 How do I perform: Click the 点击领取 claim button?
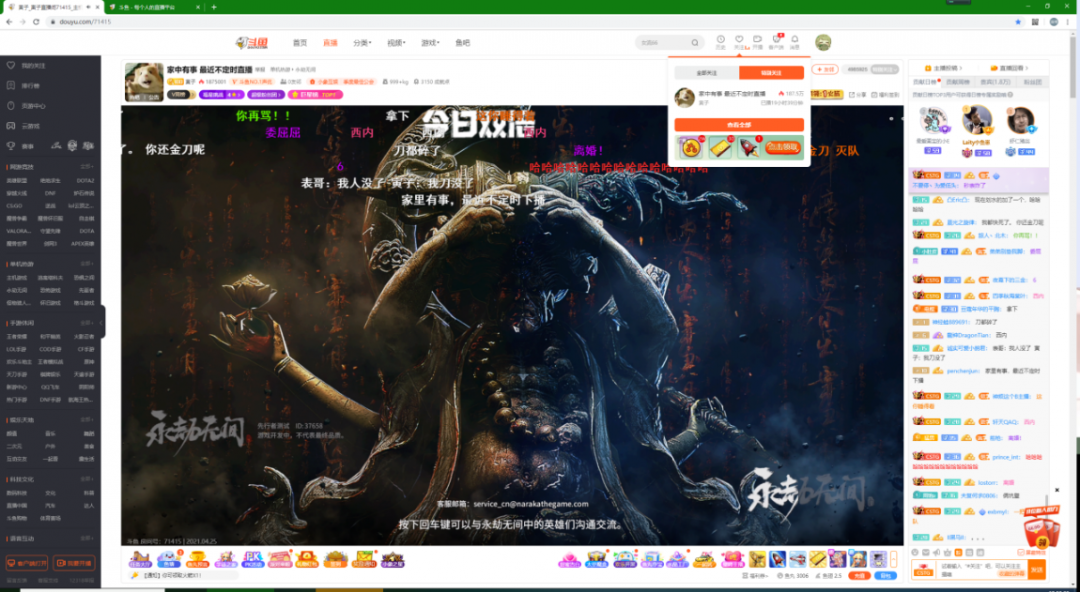click(x=783, y=147)
